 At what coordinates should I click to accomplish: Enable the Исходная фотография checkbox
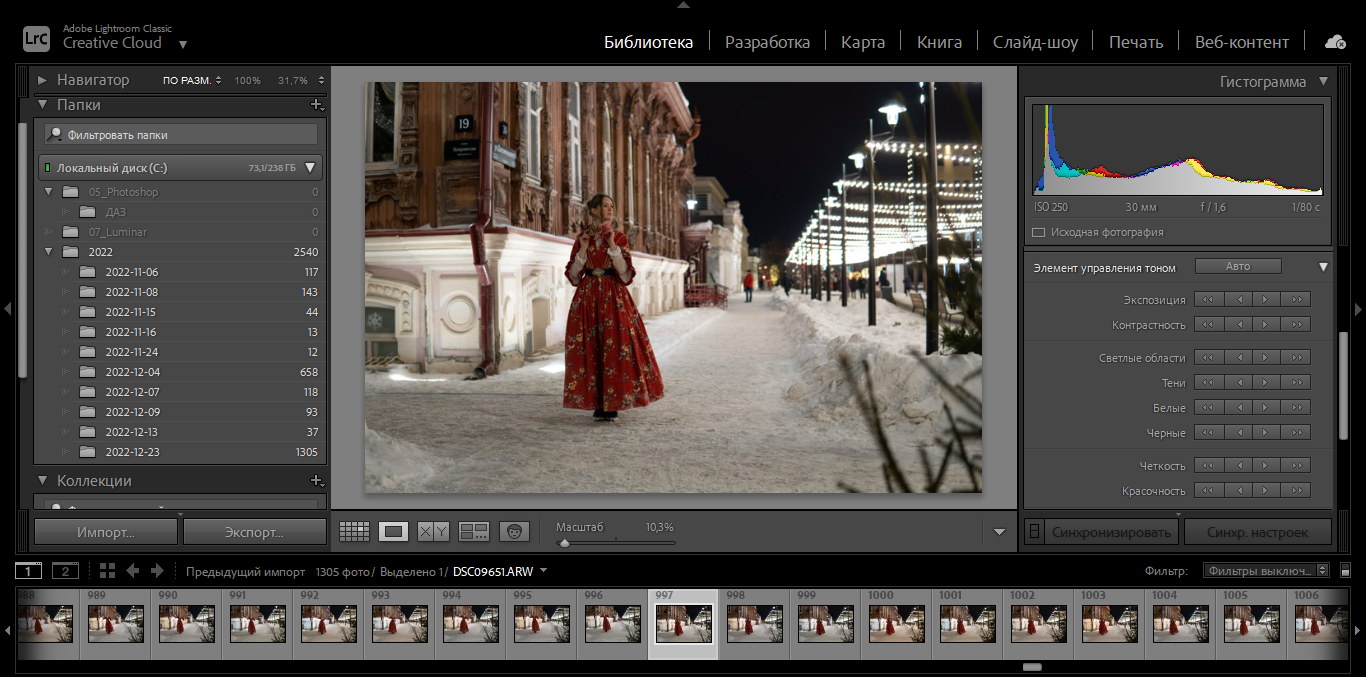[x=1039, y=232]
